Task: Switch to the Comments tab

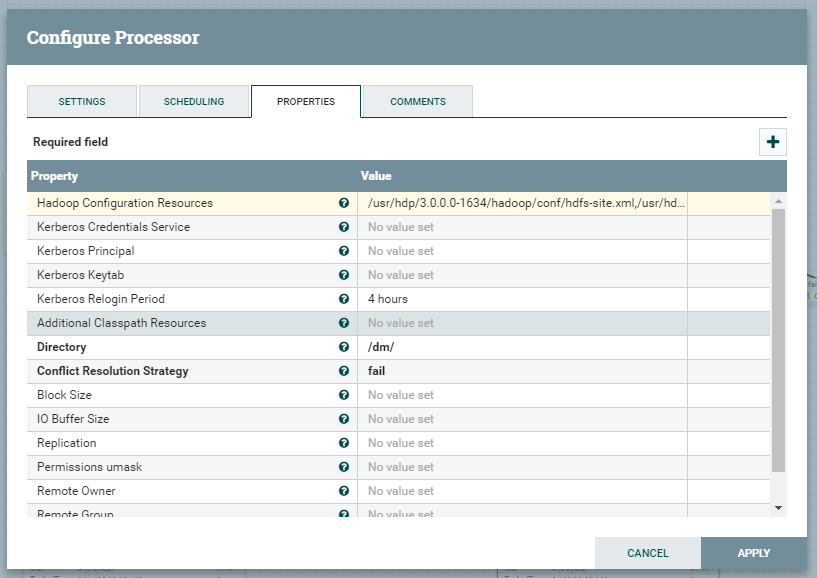Action: pos(419,101)
